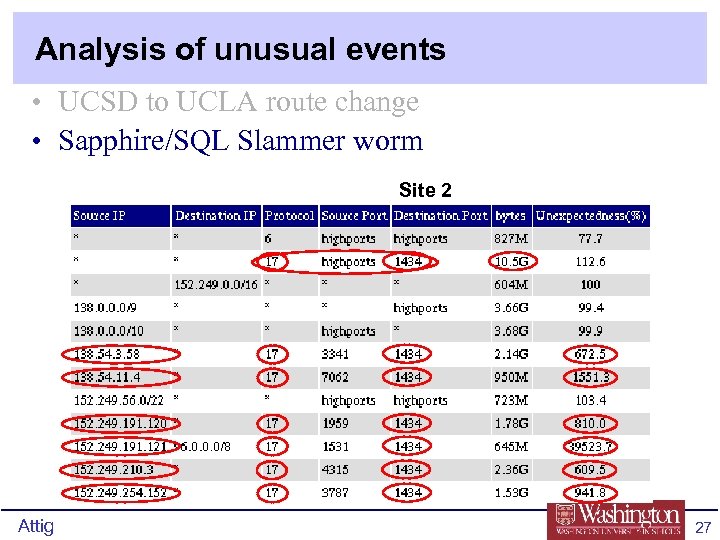Select the unexpectedness value "810.0"

click(x=591, y=423)
